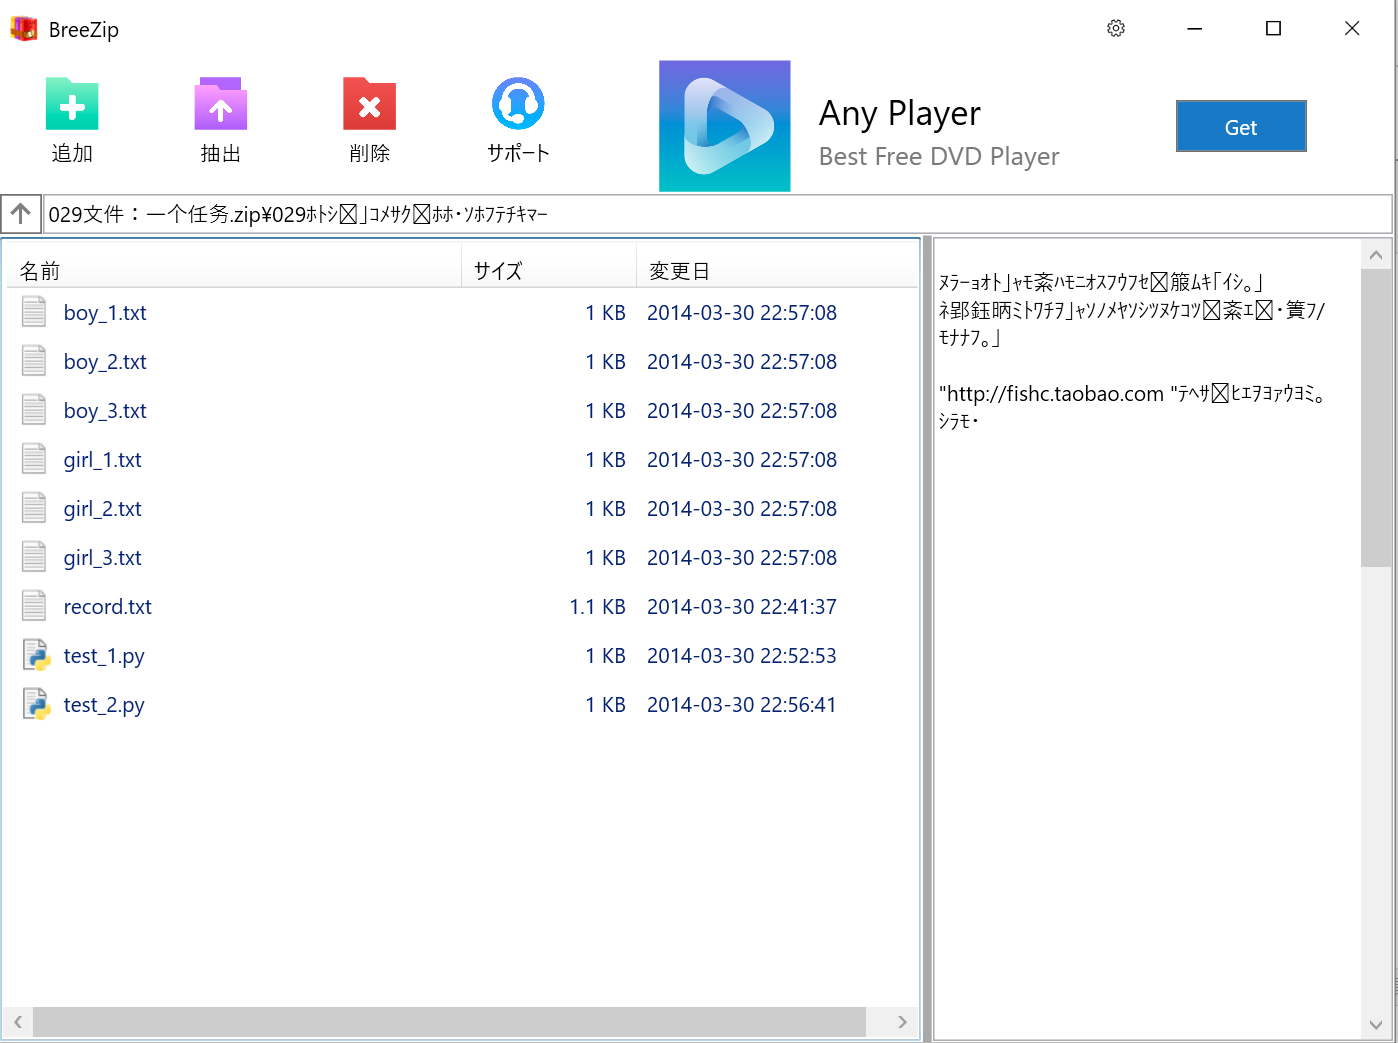Click the girl_1.txt file name
Viewport: 1398px width, 1043px height.
[102, 460]
